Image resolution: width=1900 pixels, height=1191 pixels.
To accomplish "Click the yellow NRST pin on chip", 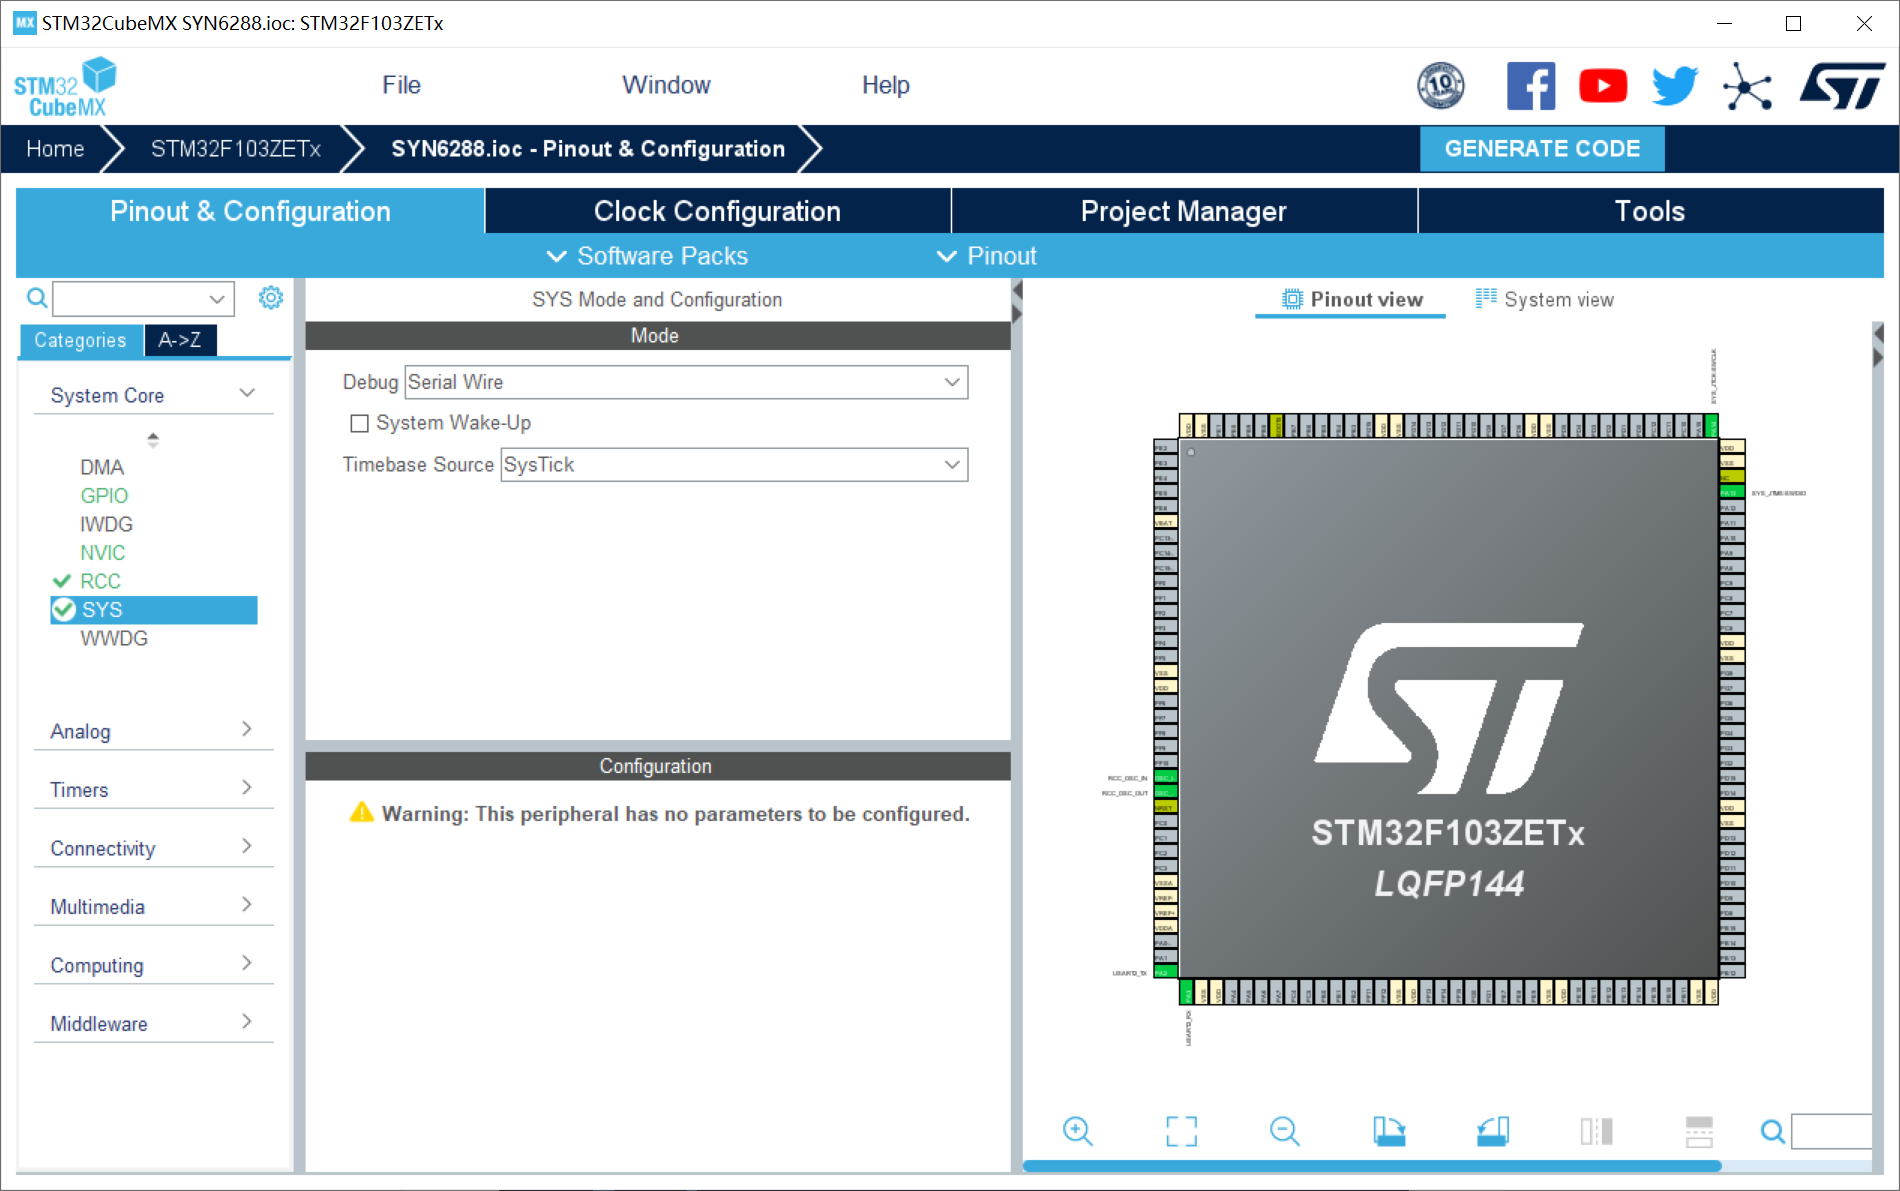I will coord(1166,807).
